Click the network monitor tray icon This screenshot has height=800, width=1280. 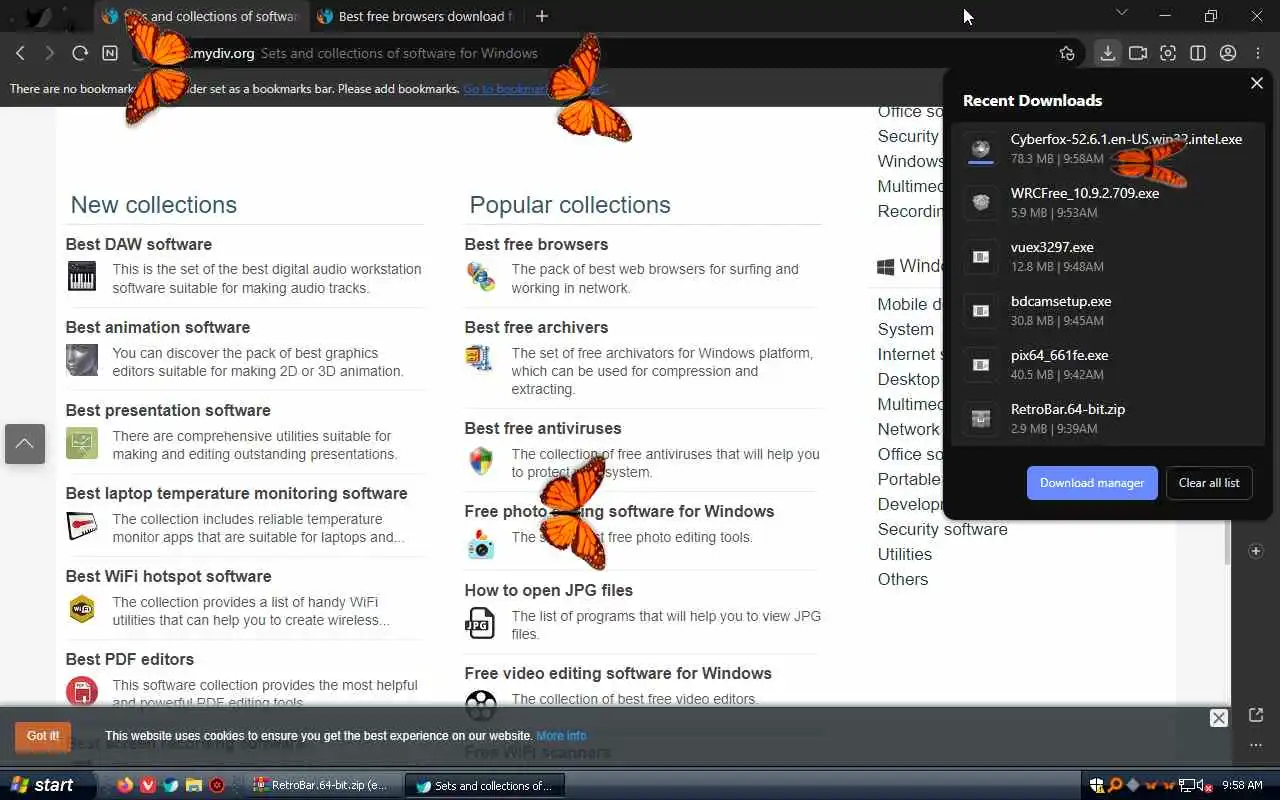point(1189,785)
